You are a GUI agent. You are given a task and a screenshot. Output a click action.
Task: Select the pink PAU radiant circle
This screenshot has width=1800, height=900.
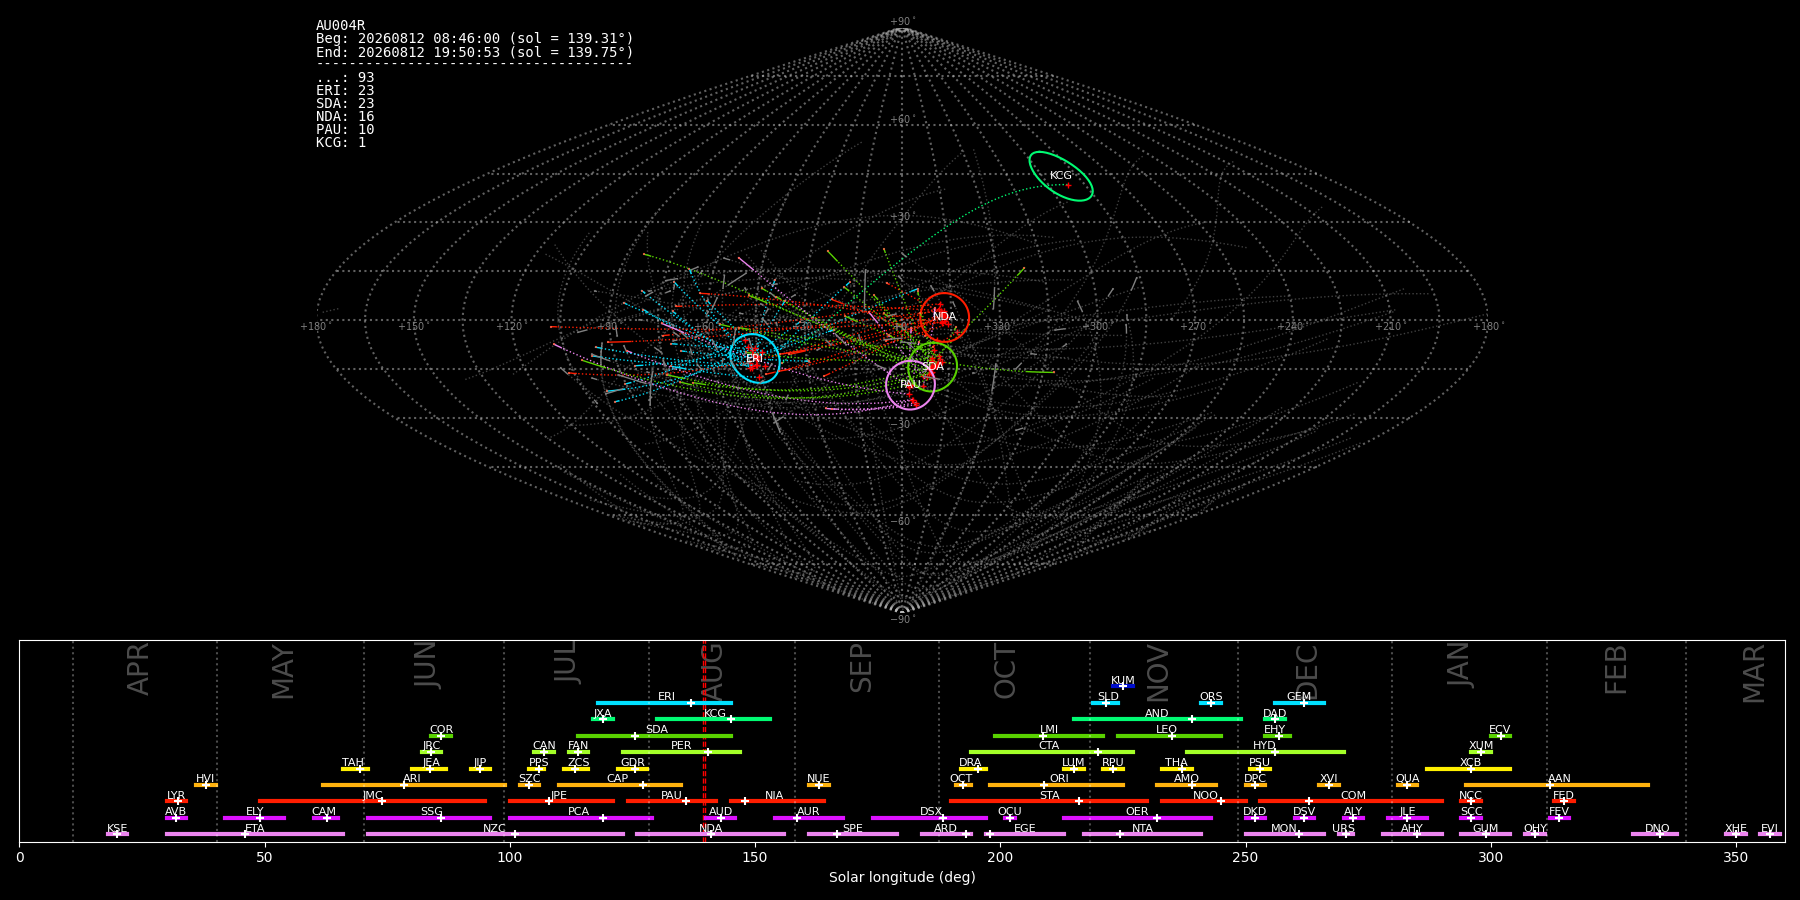point(910,385)
